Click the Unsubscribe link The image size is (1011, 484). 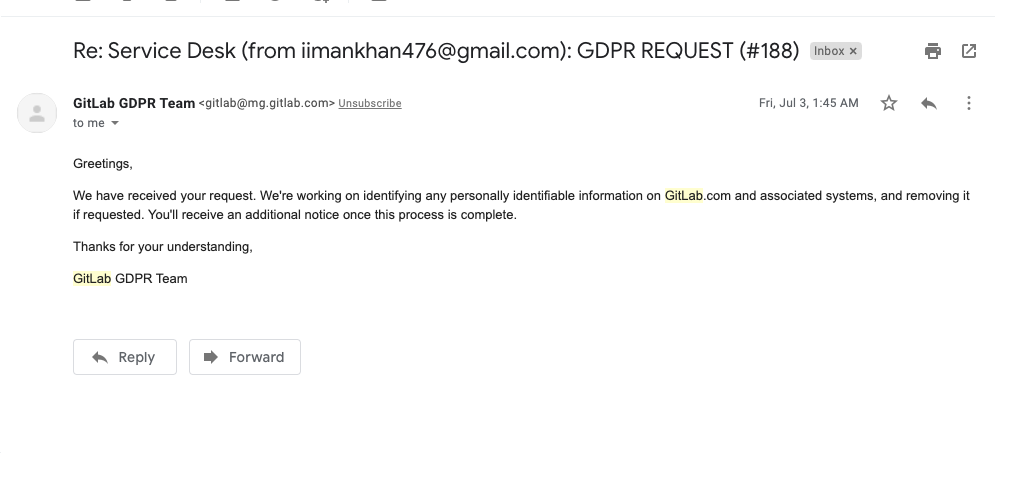click(x=370, y=104)
